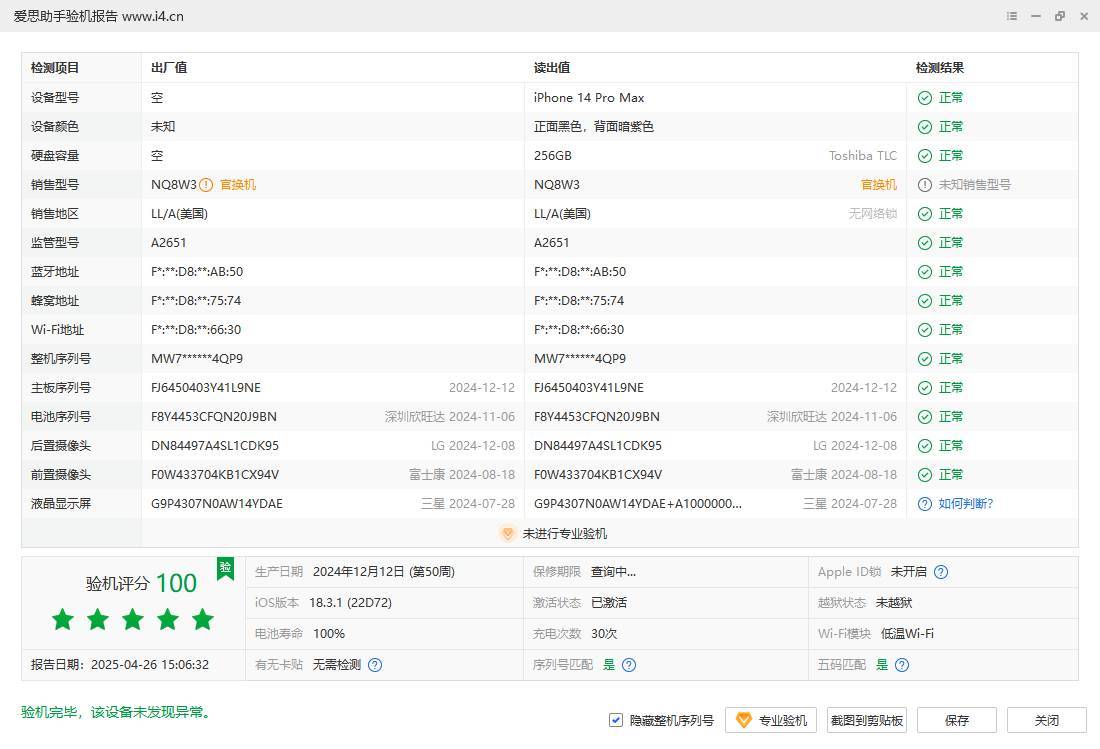Click the question icon beside 无需检测
The image size is (1100, 749).
[374, 665]
